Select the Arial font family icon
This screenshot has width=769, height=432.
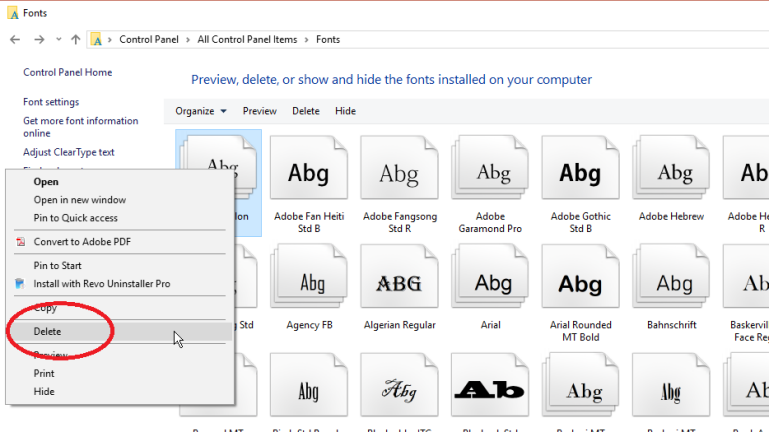click(490, 277)
